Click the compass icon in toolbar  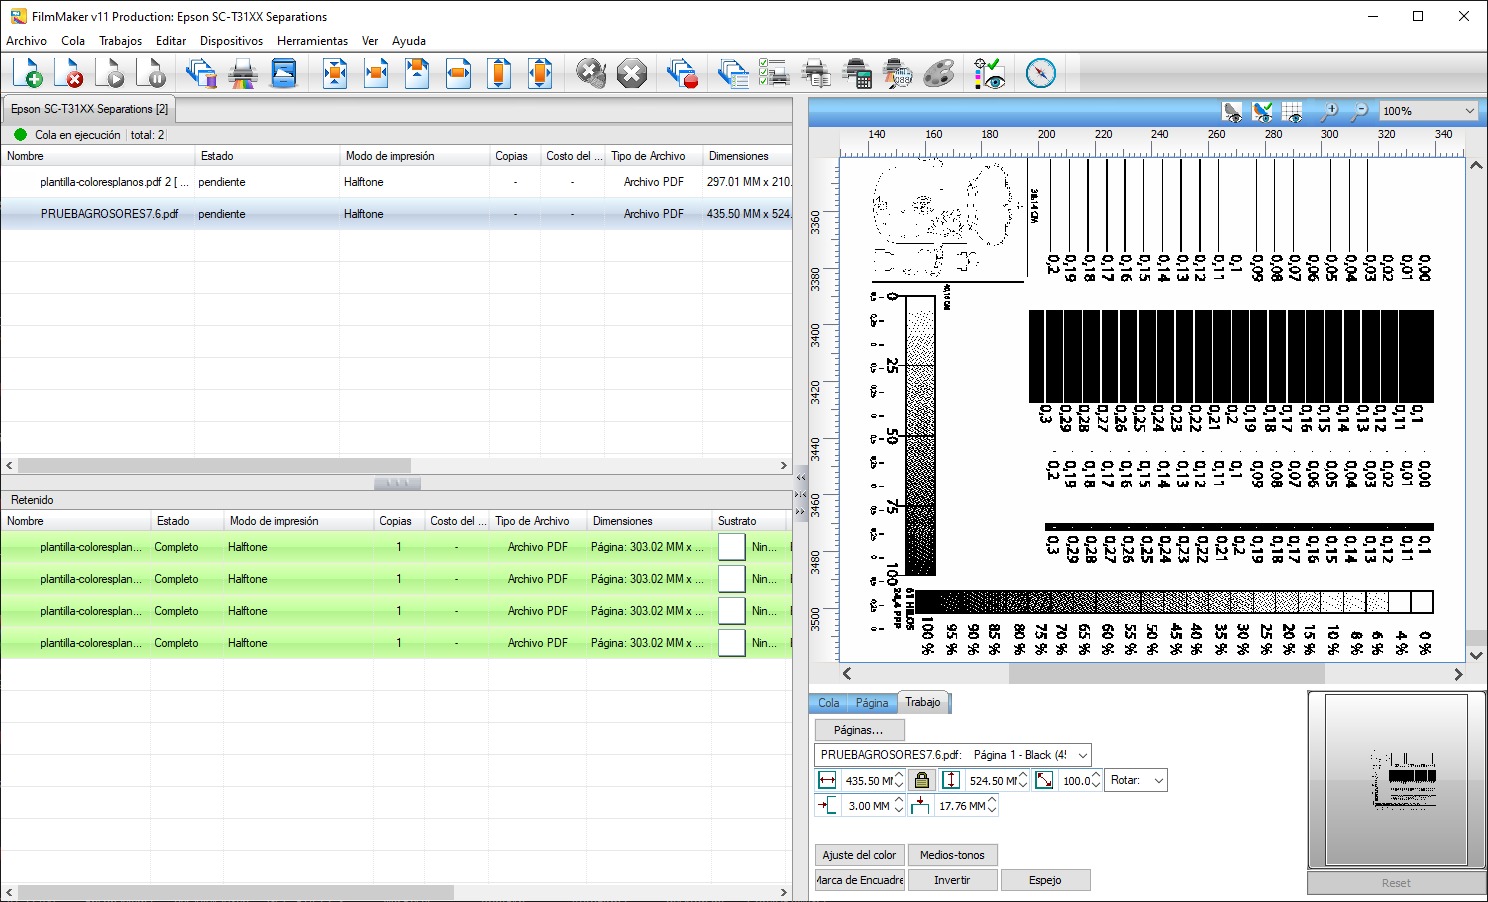tap(1041, 73)
